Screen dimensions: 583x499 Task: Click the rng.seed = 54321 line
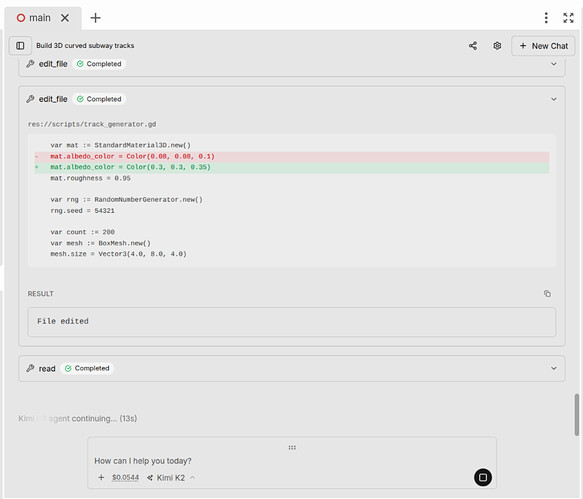point(83,211)
